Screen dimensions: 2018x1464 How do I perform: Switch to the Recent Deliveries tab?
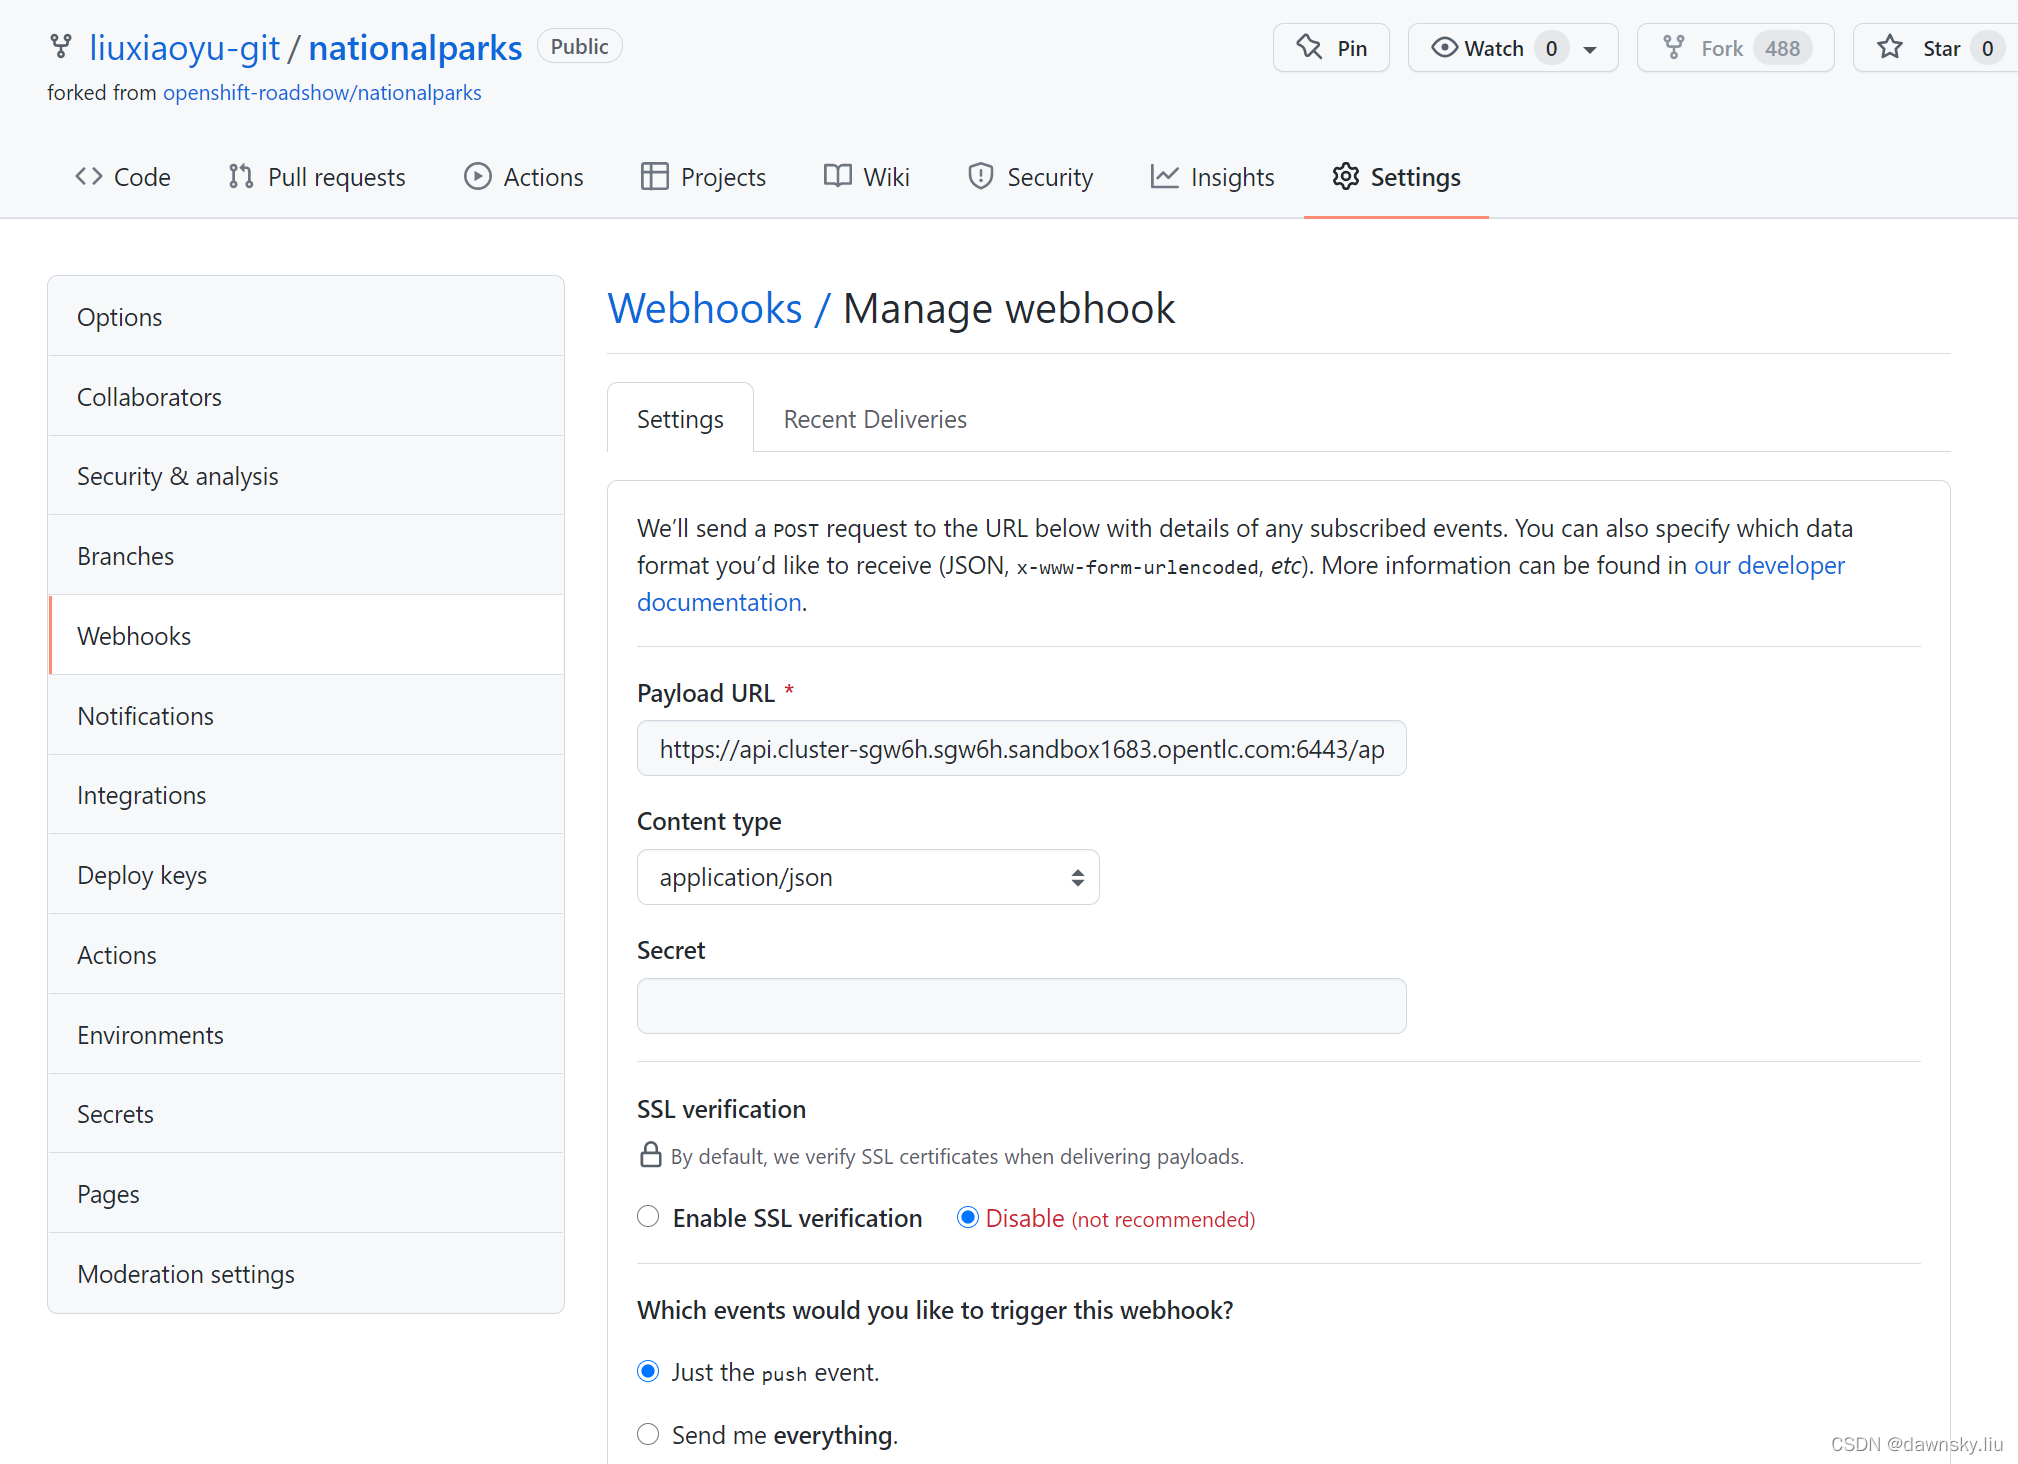pos(875,419)
